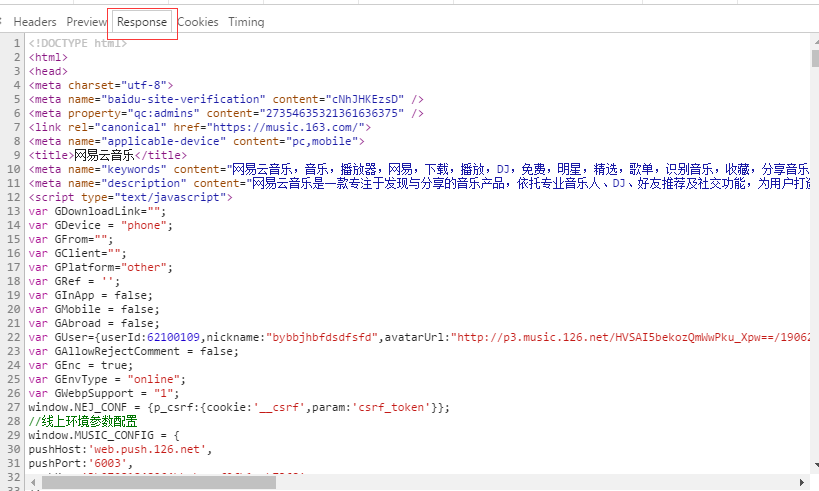Click the <title>网易云音乐</title> line
Image resolution: width=819 pixels, height=491 pixels.
[108, 155]
